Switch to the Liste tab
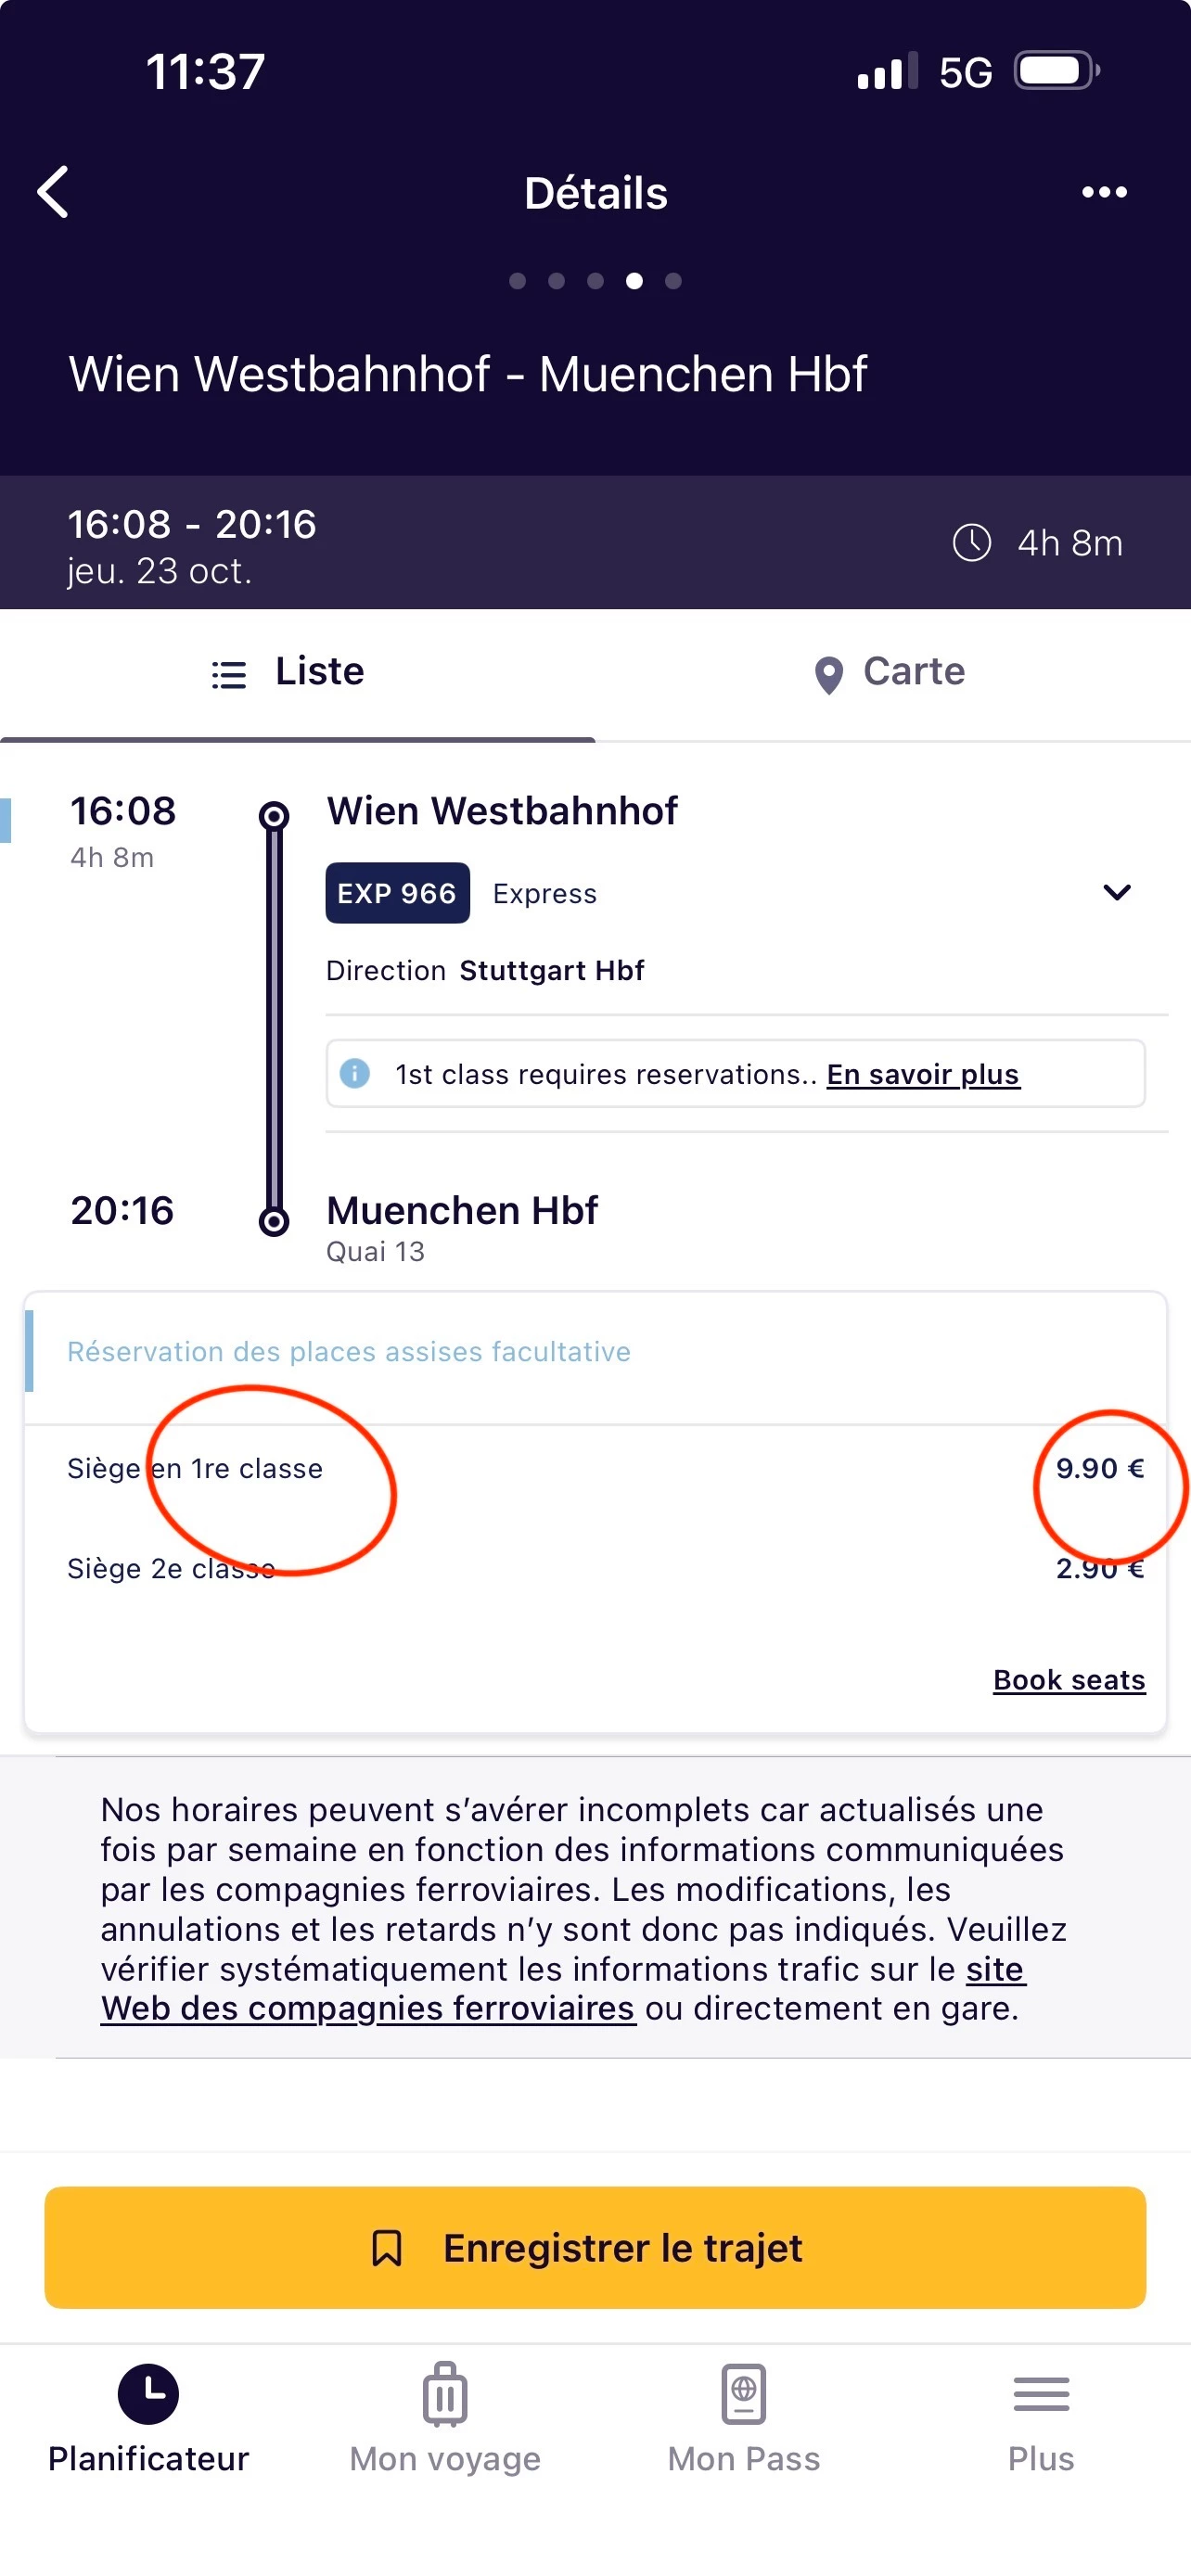The height and width of the screenshot is (2576, 1191). click(x=288, y=672)
